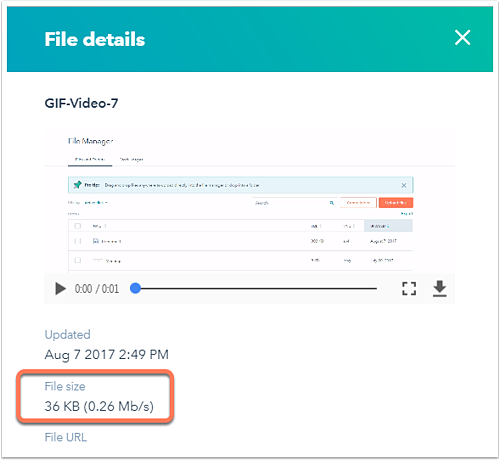Close the File details panel

click(462, 37)
